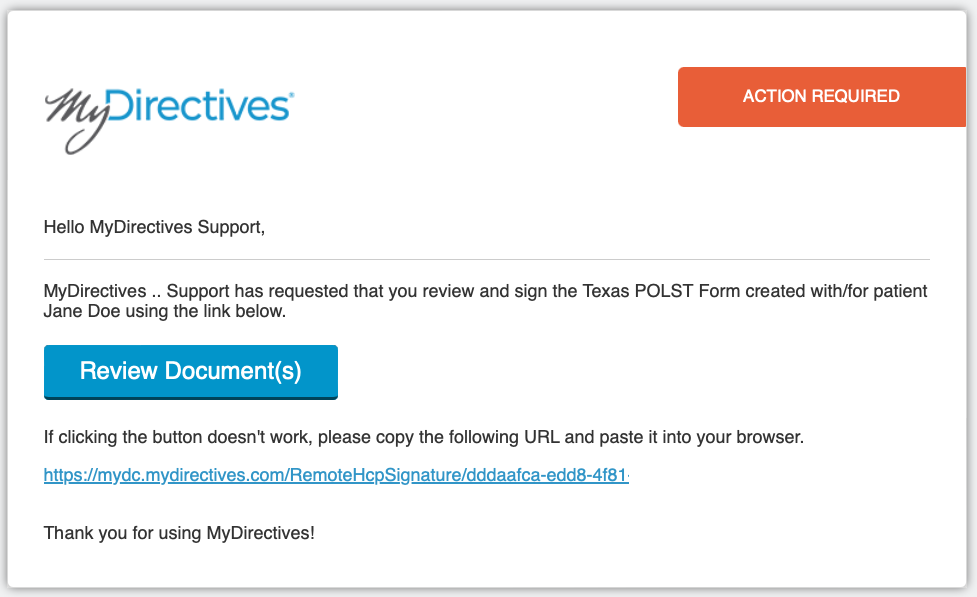Click the blue "Directives" wordmark

[x=198, y=106]
